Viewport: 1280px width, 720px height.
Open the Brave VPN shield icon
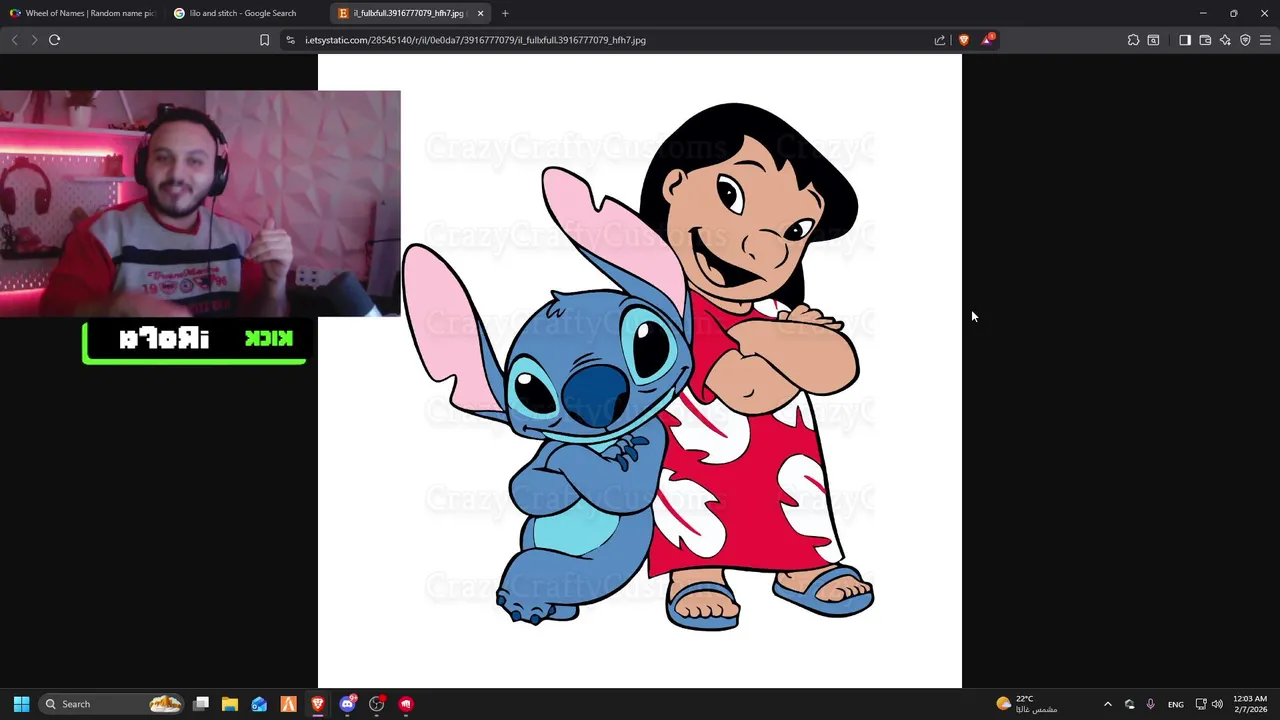(x=1245, y=40)
